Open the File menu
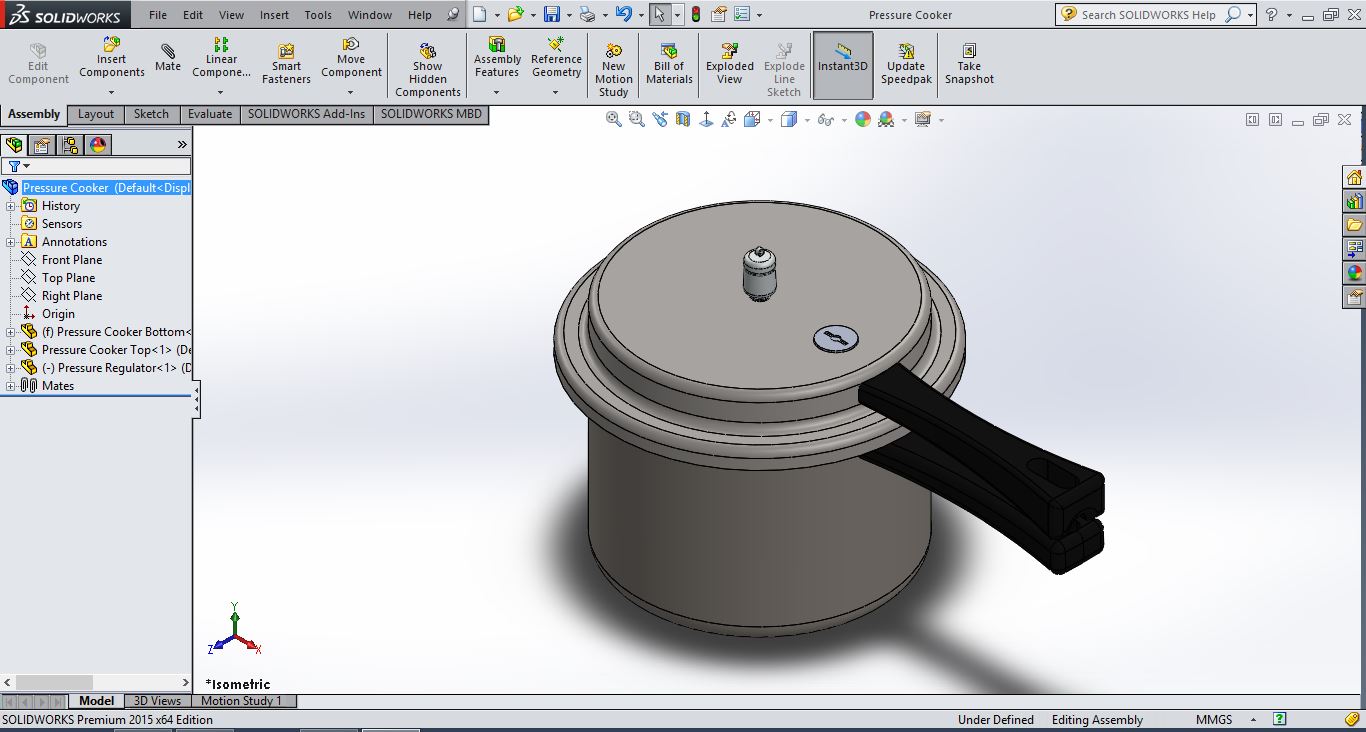The height and width of the screenshot is (732, 1366). (x=158, y=15)
